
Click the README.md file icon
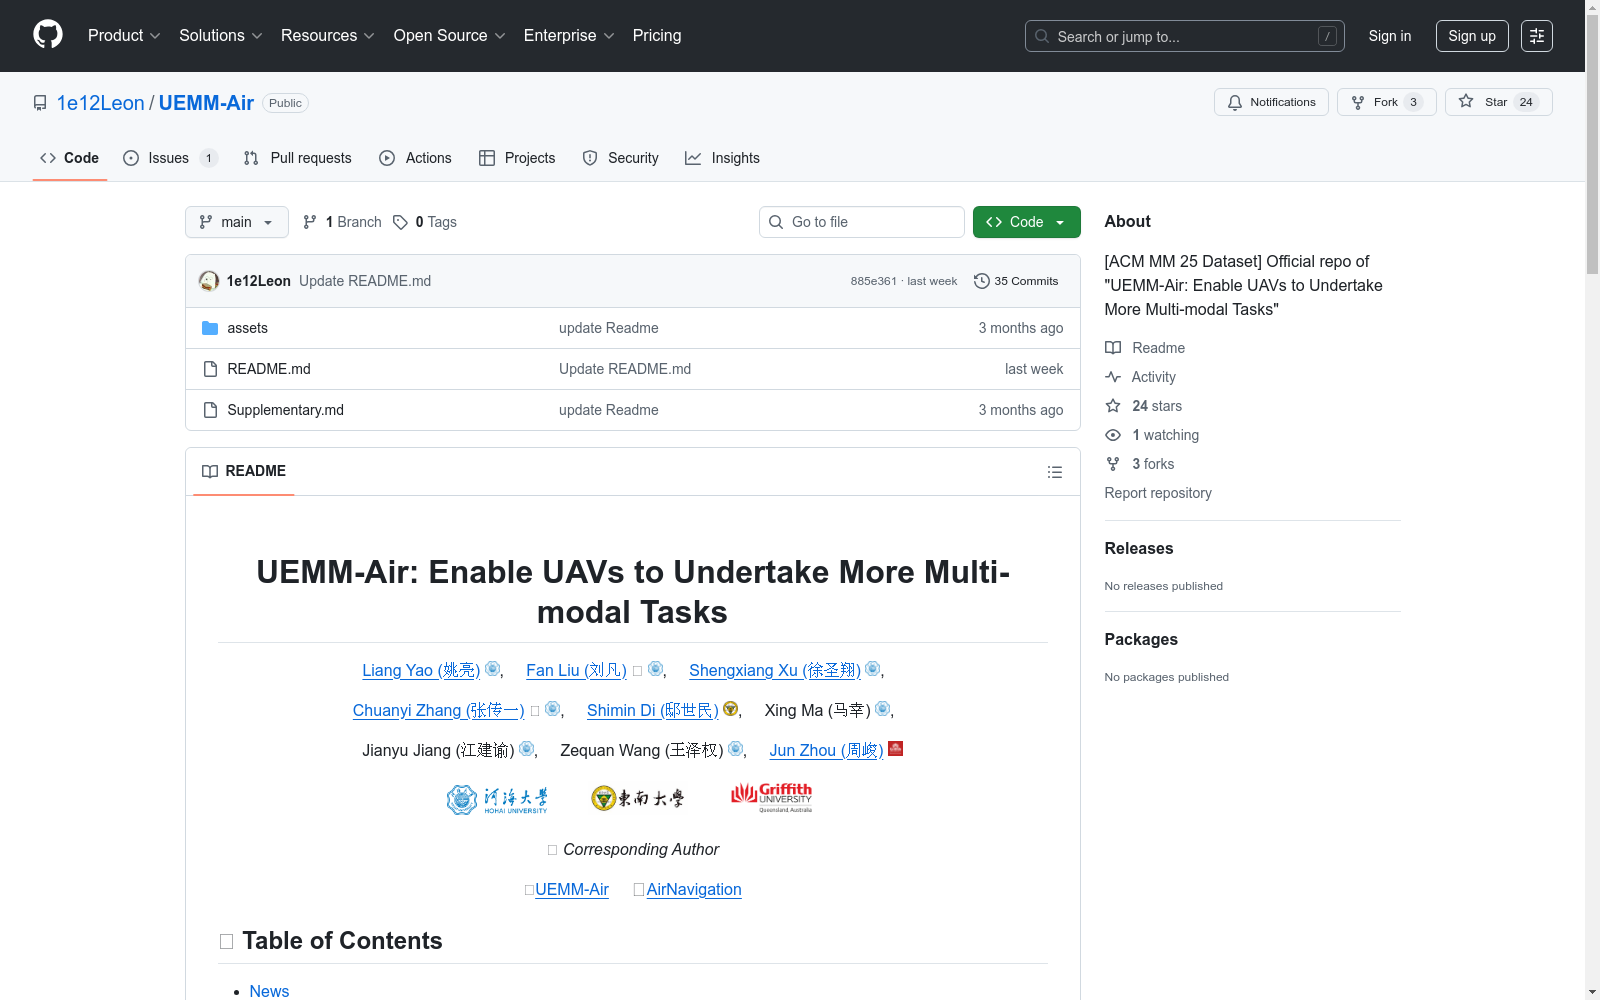[210, 369]
